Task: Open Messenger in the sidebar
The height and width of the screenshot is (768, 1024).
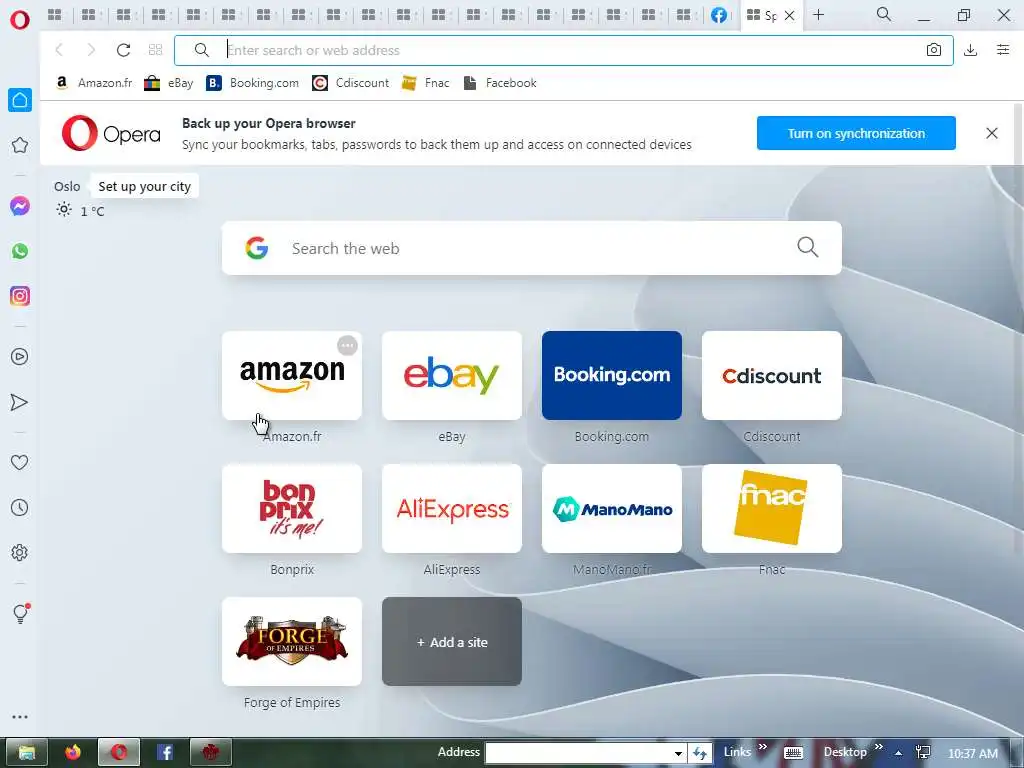Action: 20,206
